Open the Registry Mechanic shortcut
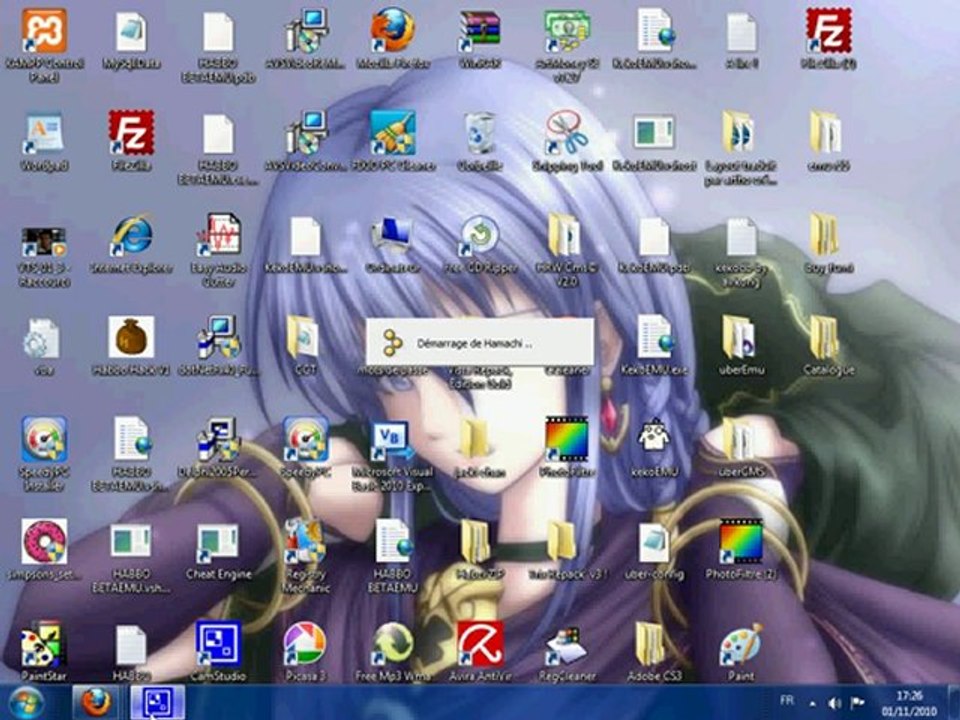Screen dimensions: 960x720 click(306, 542)
